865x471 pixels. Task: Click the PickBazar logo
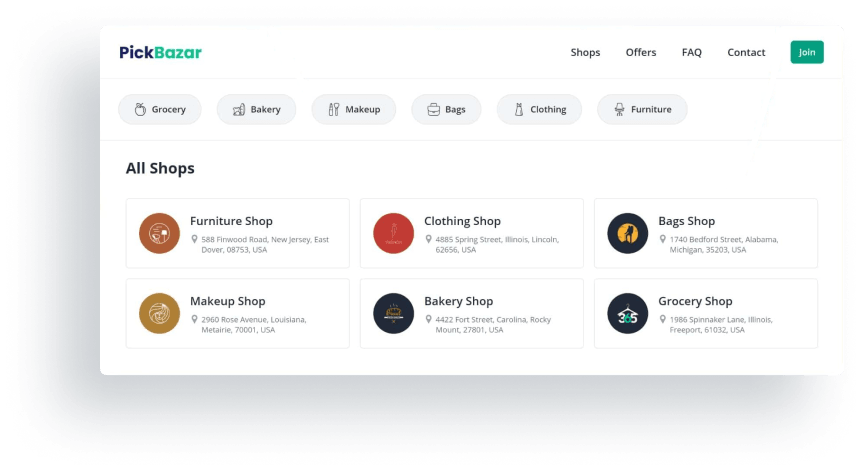tap(160, 52)
